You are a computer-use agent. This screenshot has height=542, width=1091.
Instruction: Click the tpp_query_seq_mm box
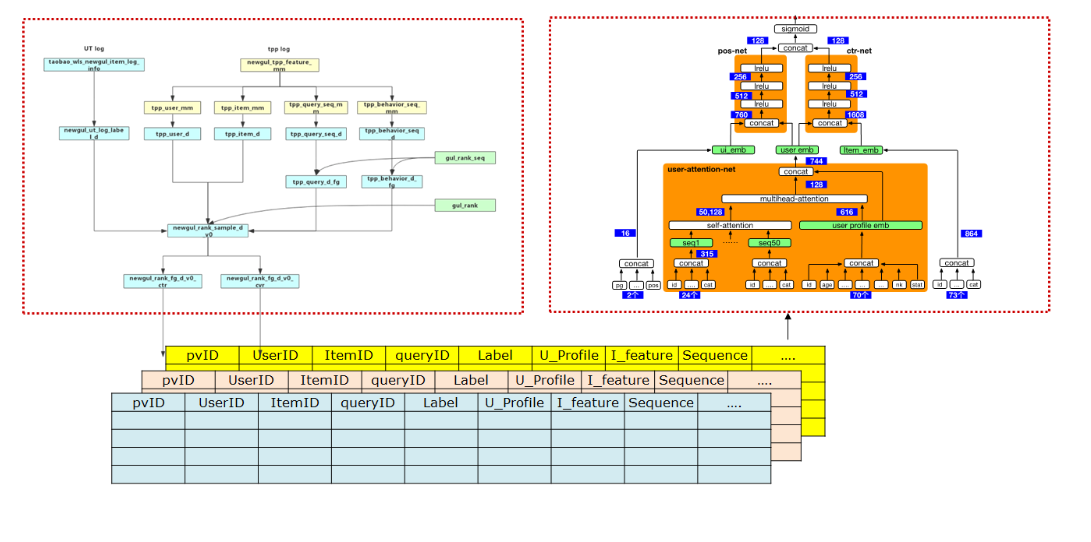[316, 107]
